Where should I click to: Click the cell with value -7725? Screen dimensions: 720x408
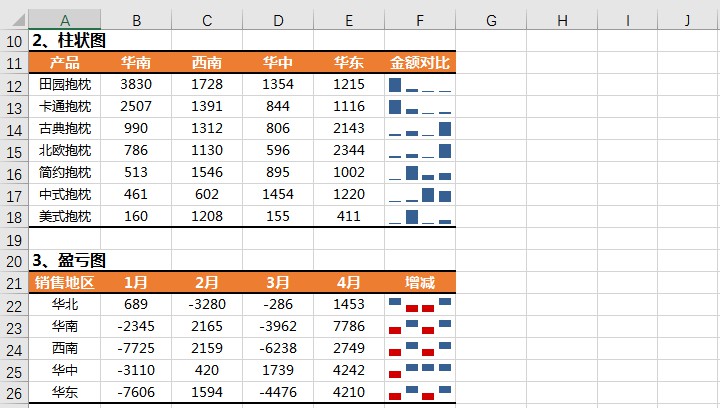click(x=136, y=348)
